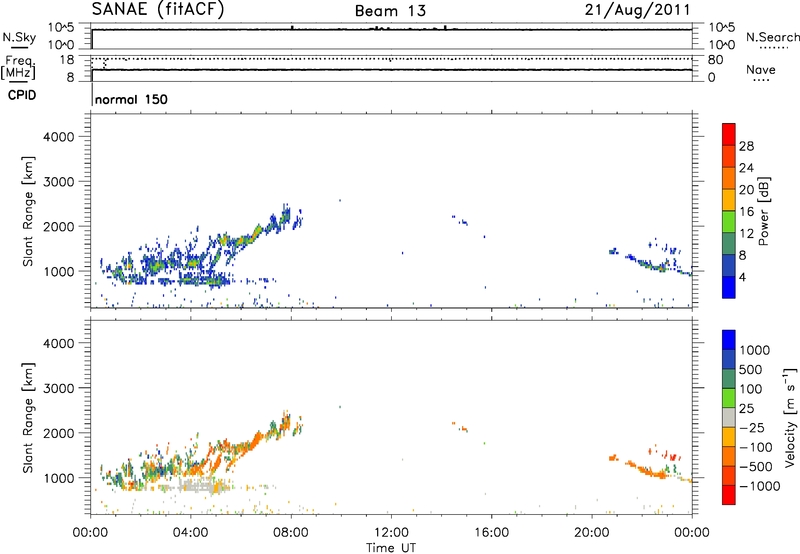Click the dotted line sample under Nave
800x554 pixels.
pos(762,81)
